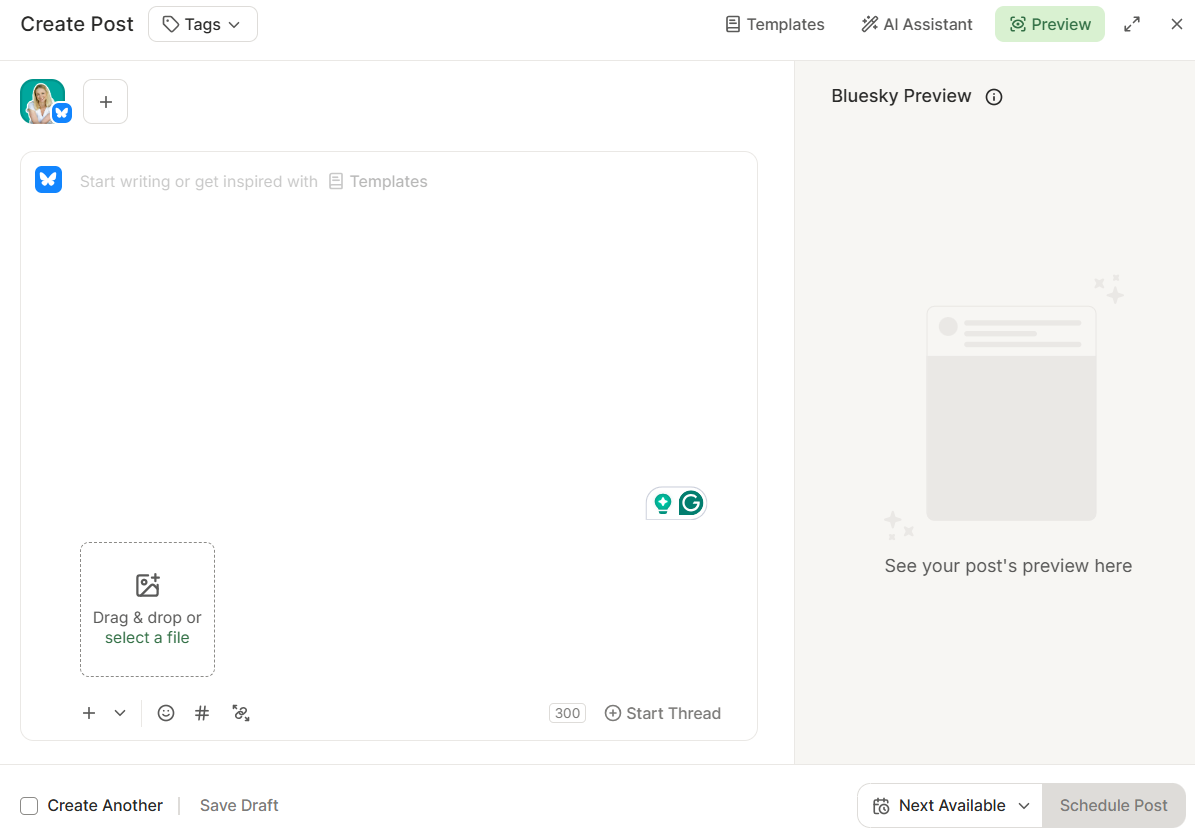Screen dimensions: 1195x836
Task: Click 'See your post's preview here' text
Action: click(x=1008, y=566)
